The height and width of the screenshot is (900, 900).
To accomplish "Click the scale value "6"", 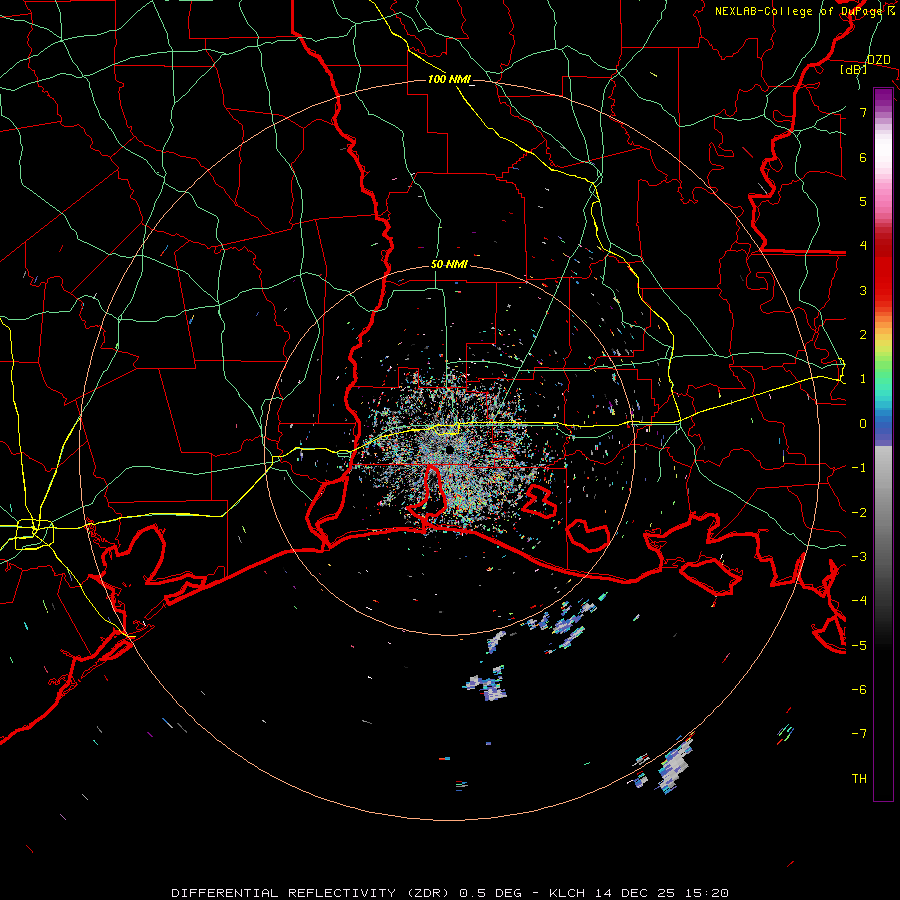I will [x=863, y=157].
